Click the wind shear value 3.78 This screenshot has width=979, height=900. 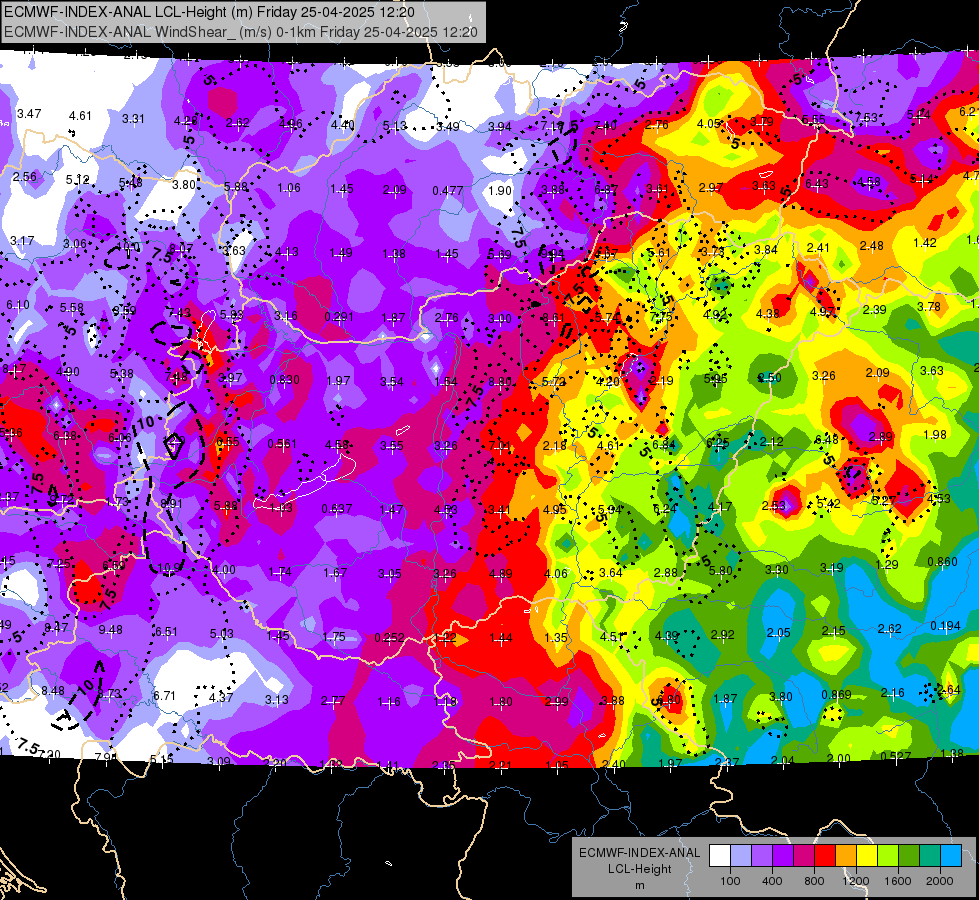[928, 306]
